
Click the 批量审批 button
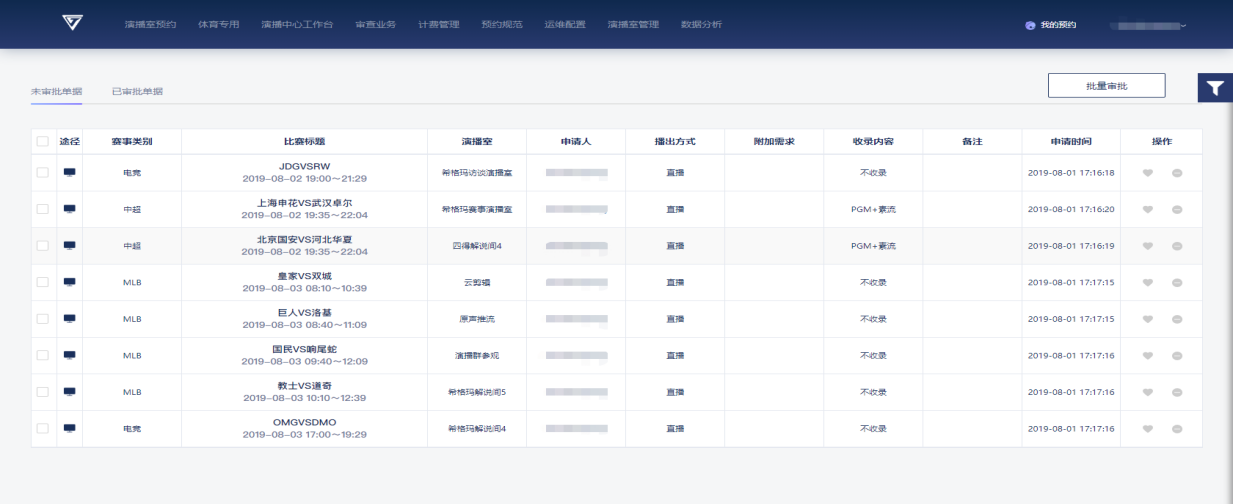1106,86
